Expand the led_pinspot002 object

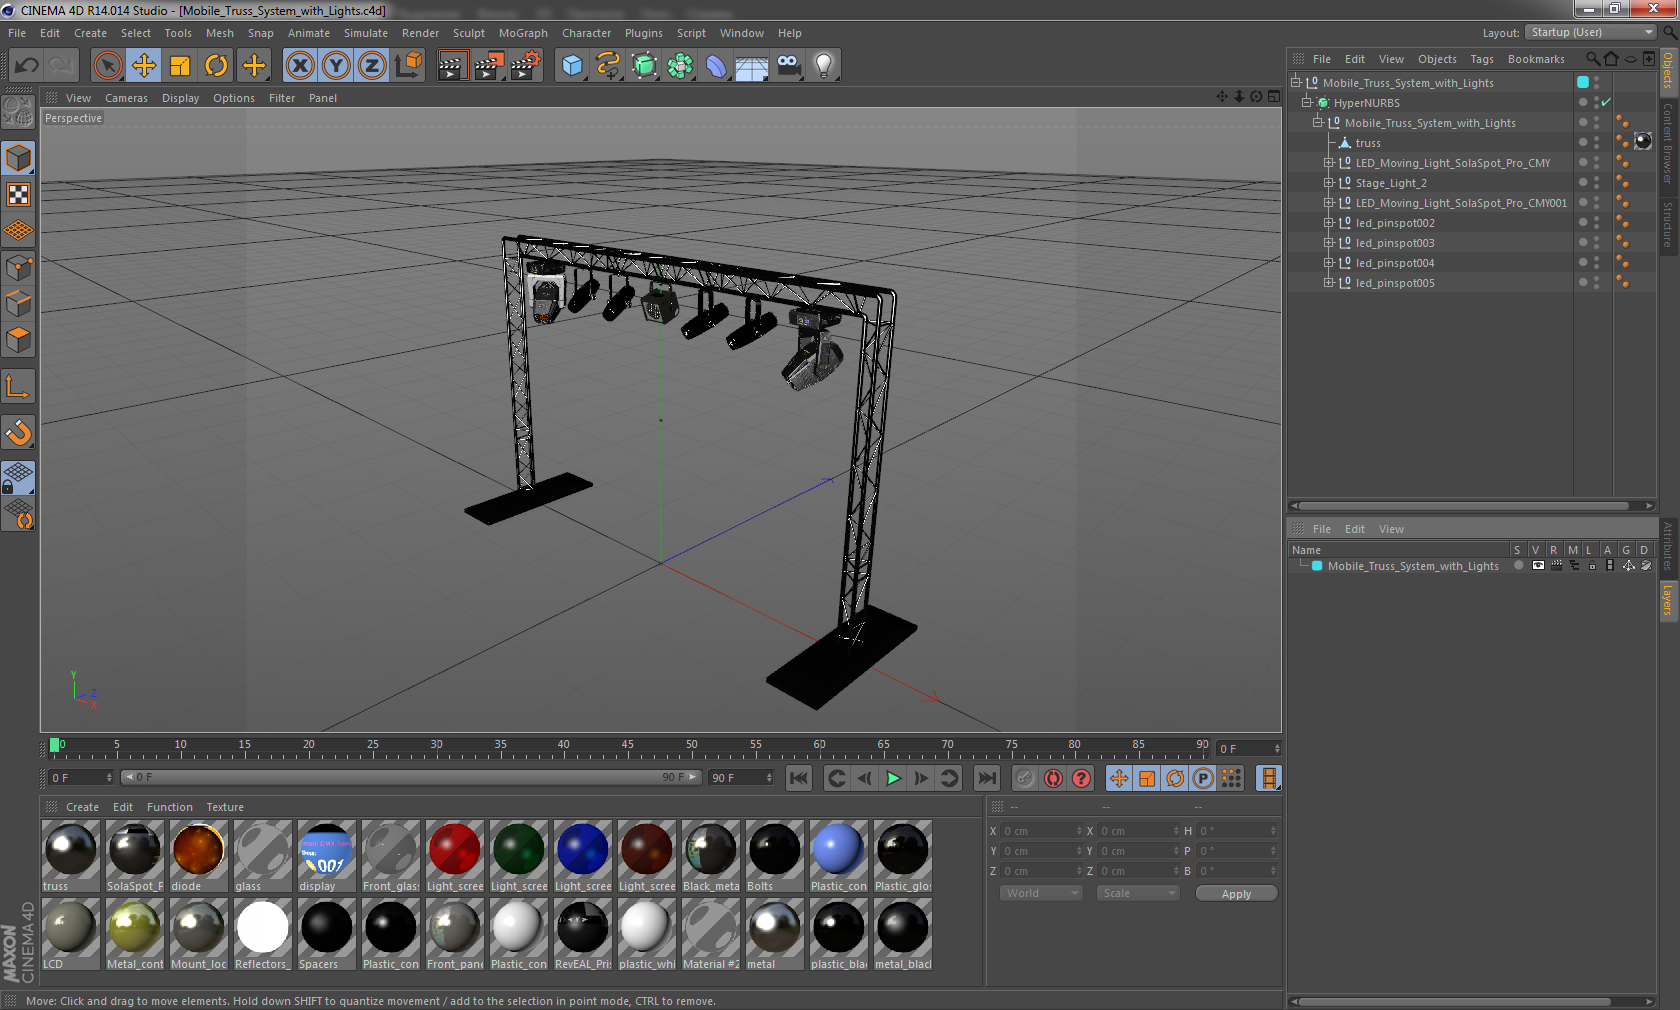pos(1328,223)
